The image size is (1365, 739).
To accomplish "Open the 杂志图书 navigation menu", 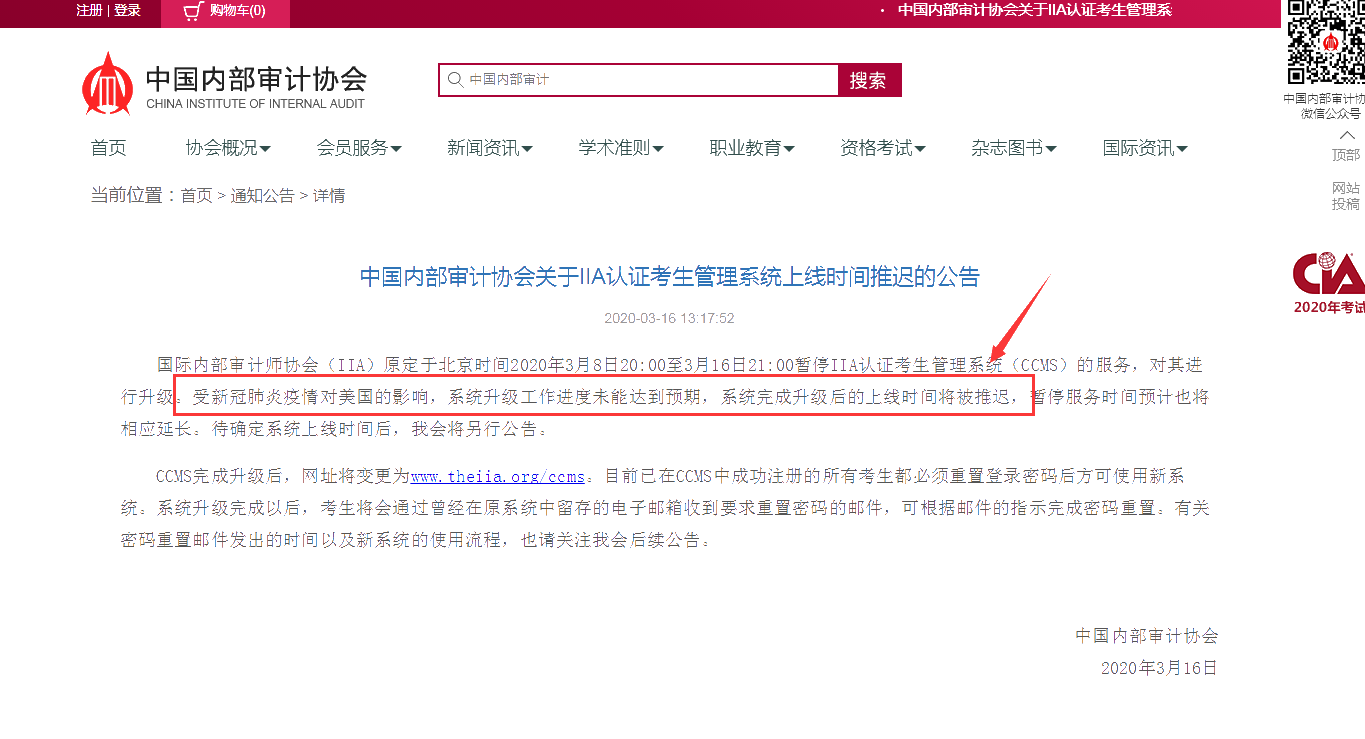I will click(x=1014, y=149).
